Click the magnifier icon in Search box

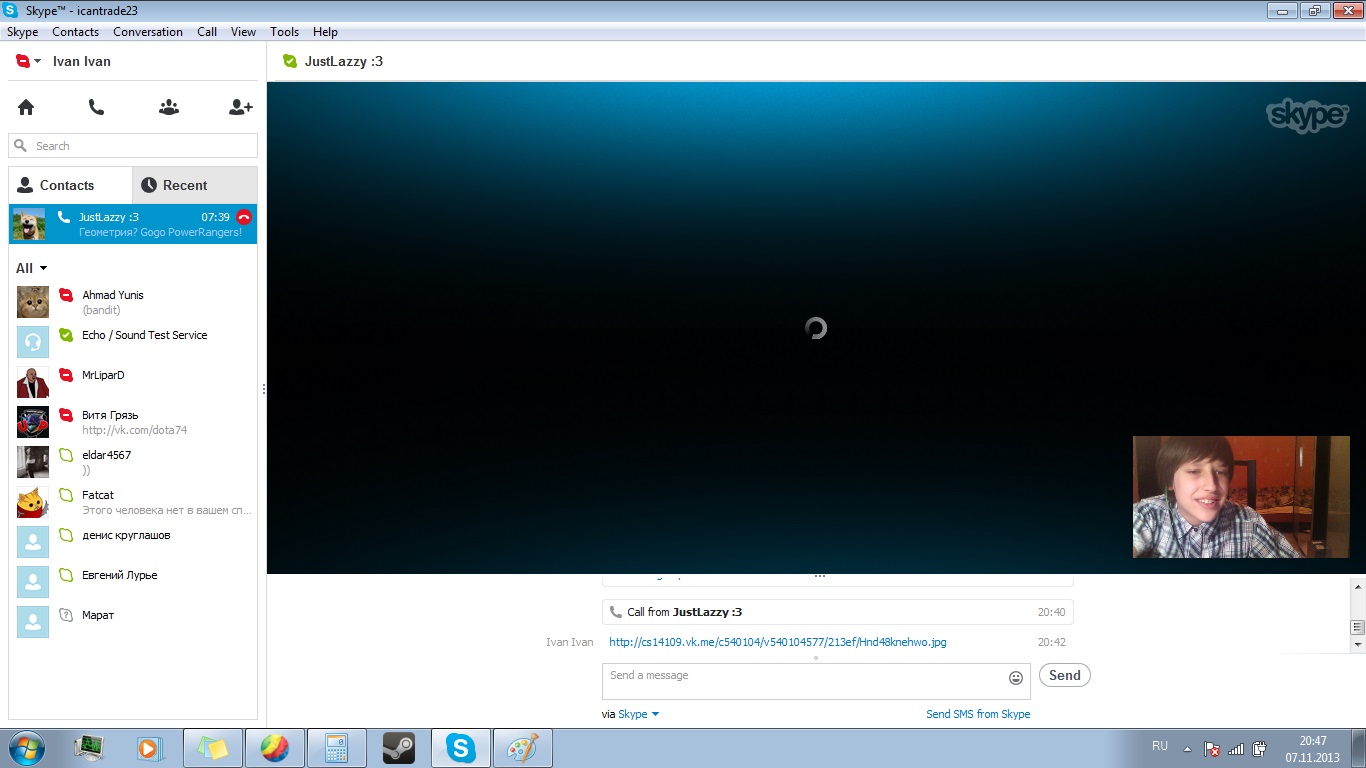20,146
